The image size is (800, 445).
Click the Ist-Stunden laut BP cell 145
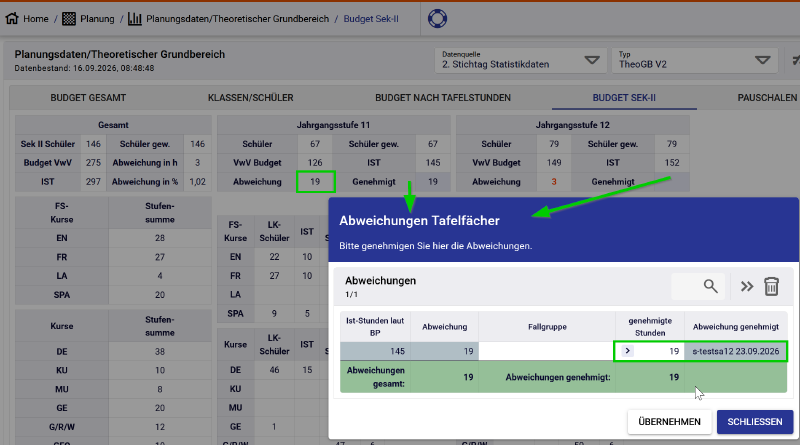point(375,351)
